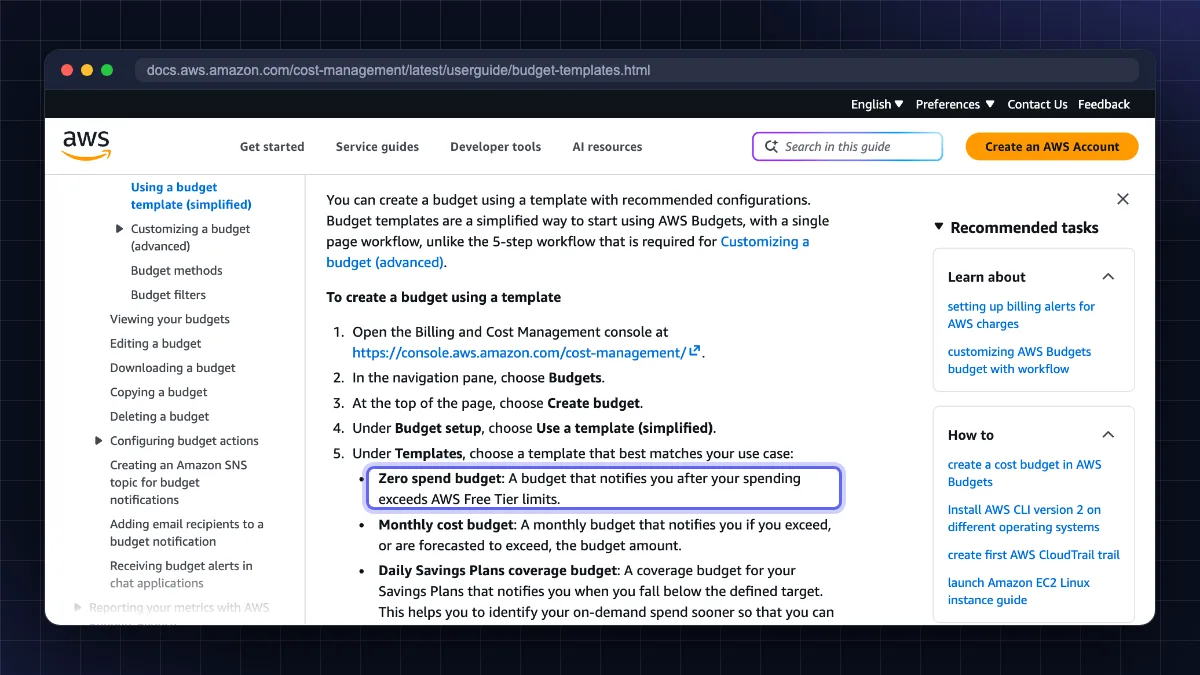Click Feedback in top bar
Image resolution: width=1200 pixels, height=675 pixels.
tap(1104, 104)
